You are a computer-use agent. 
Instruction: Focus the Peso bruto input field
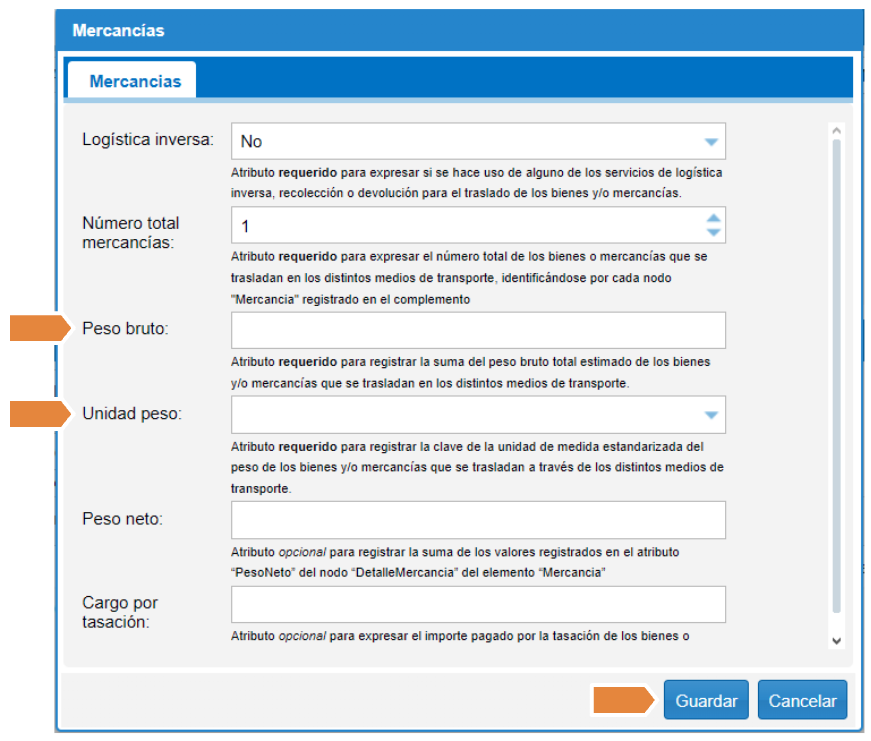[x=477, y=330]
